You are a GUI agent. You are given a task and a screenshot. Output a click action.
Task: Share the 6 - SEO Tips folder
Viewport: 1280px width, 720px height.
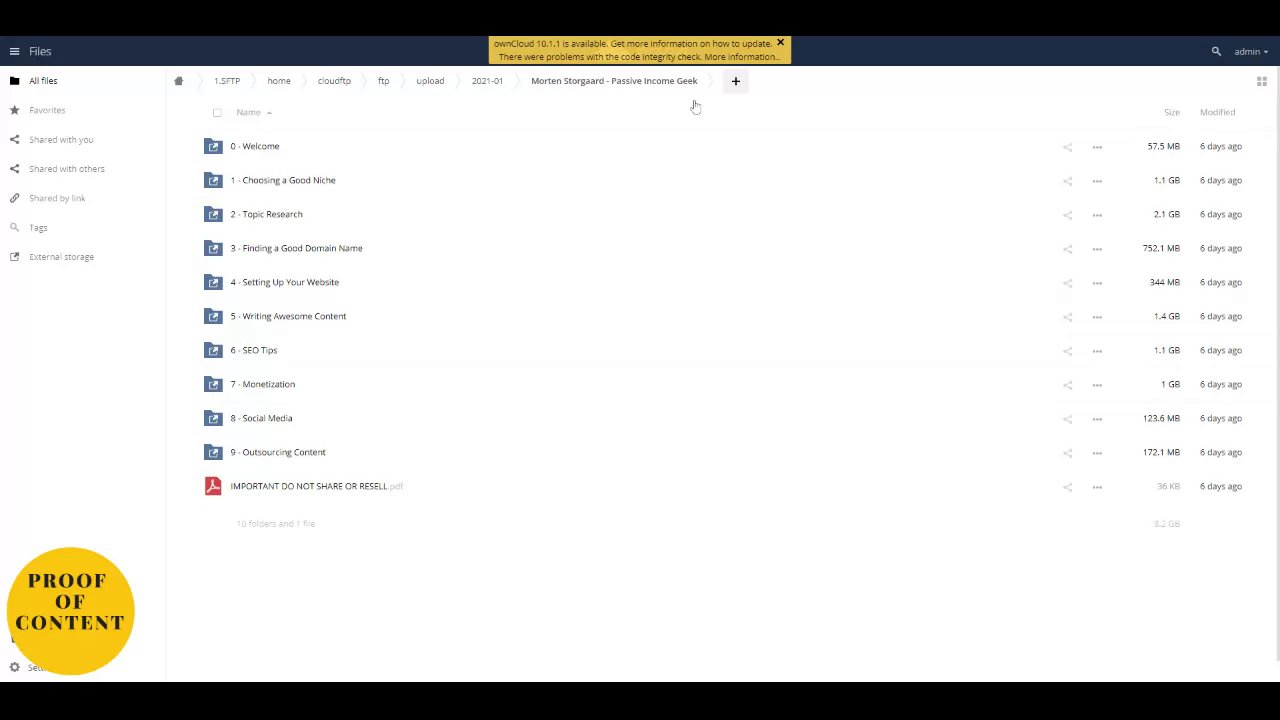click(x=1067, y=351)
